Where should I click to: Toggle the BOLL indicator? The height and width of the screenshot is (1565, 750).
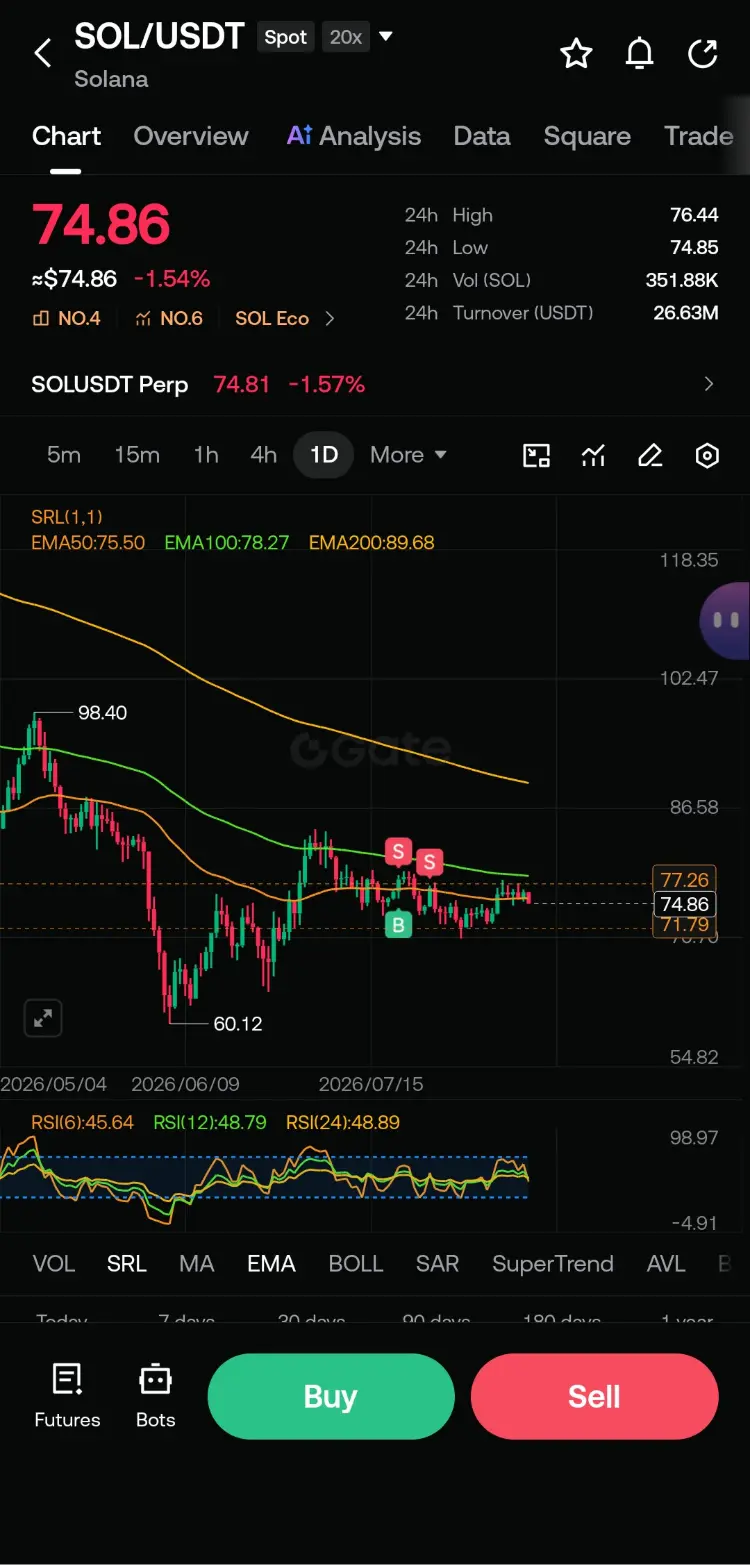click(356, 1264)
